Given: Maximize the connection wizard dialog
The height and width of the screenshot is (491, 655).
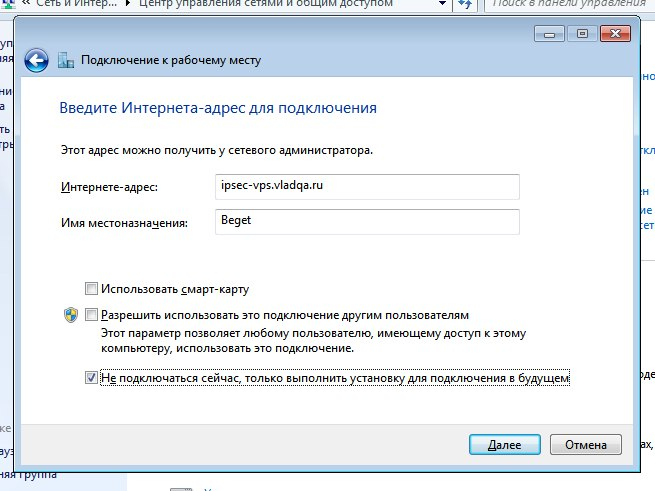Looking at the screenshot, I should point(582,34).
